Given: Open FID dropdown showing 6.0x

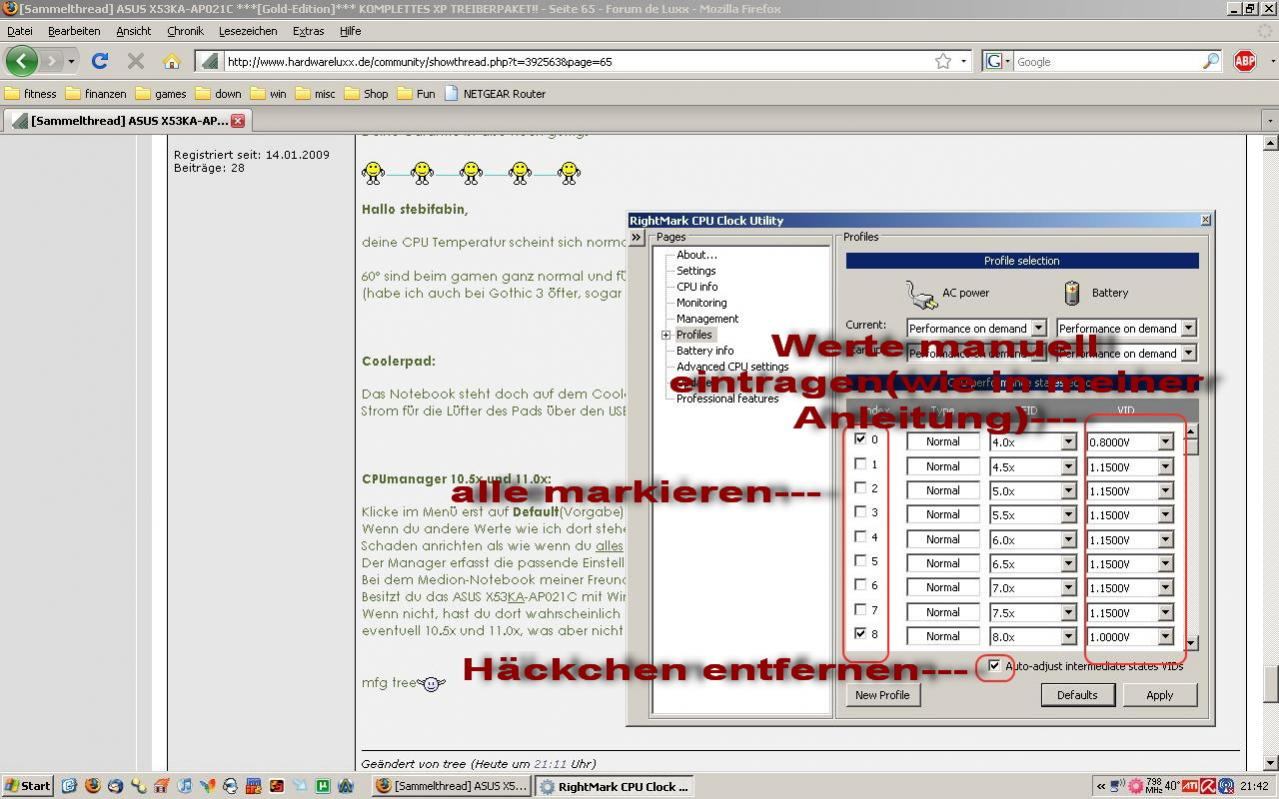Looking at the screenshot, I should point(1068,540).
